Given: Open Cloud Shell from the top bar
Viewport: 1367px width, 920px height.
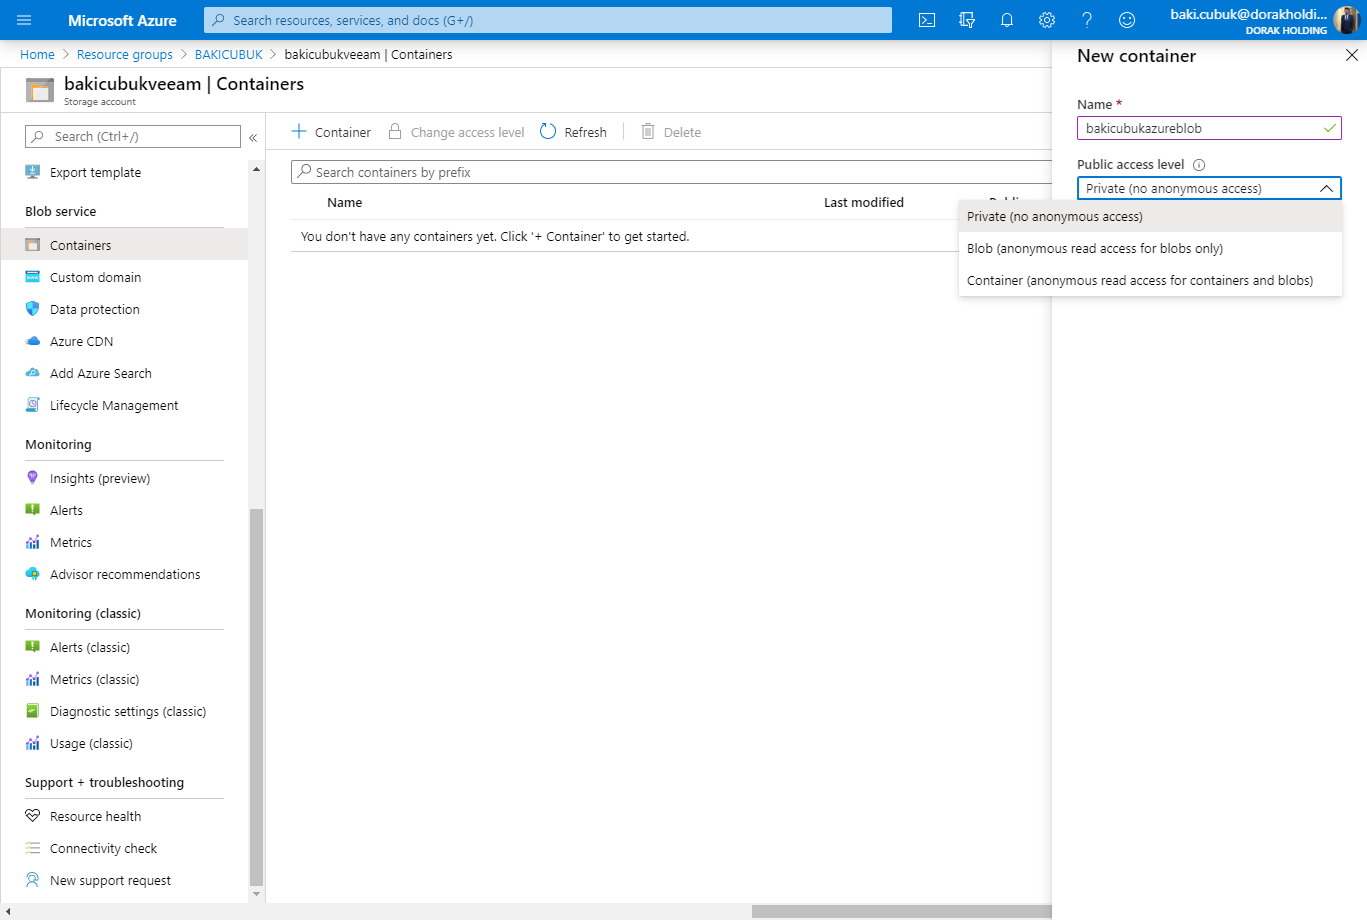Looking at the screenshot, I should pyautogui.click(x=927, y=20).
